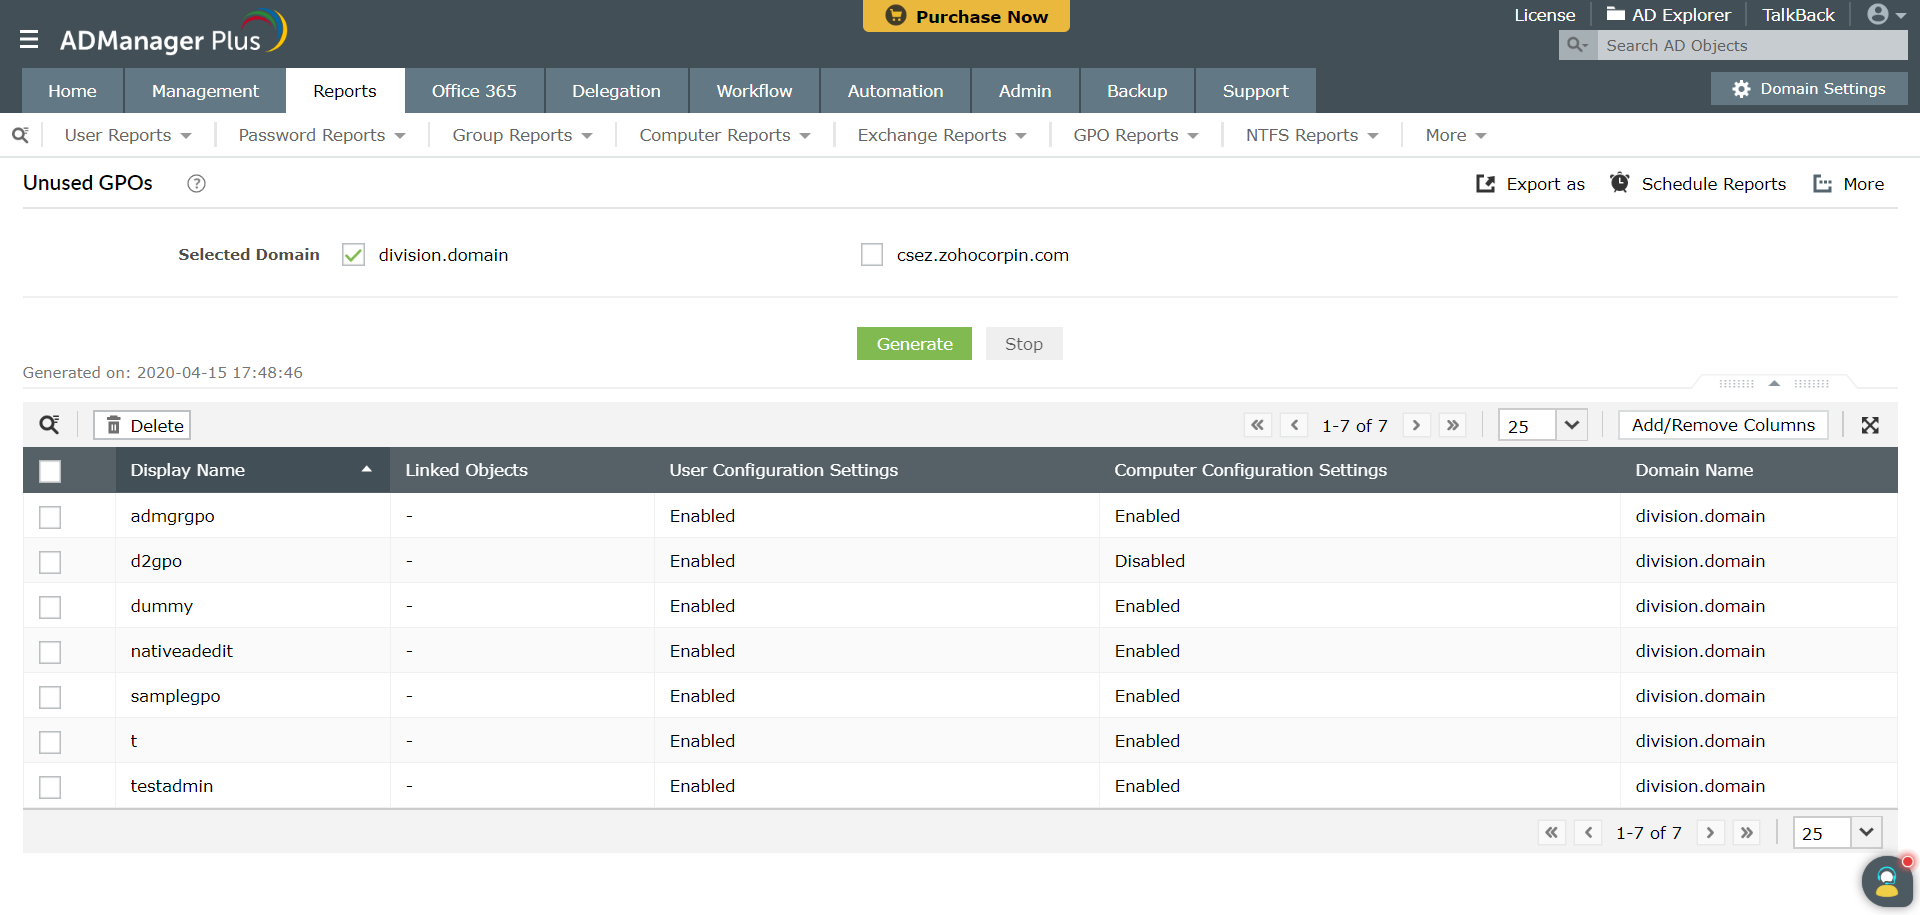Expand the More reports dropdown in submenu
1920x915 pixels.
[1456, 135]
